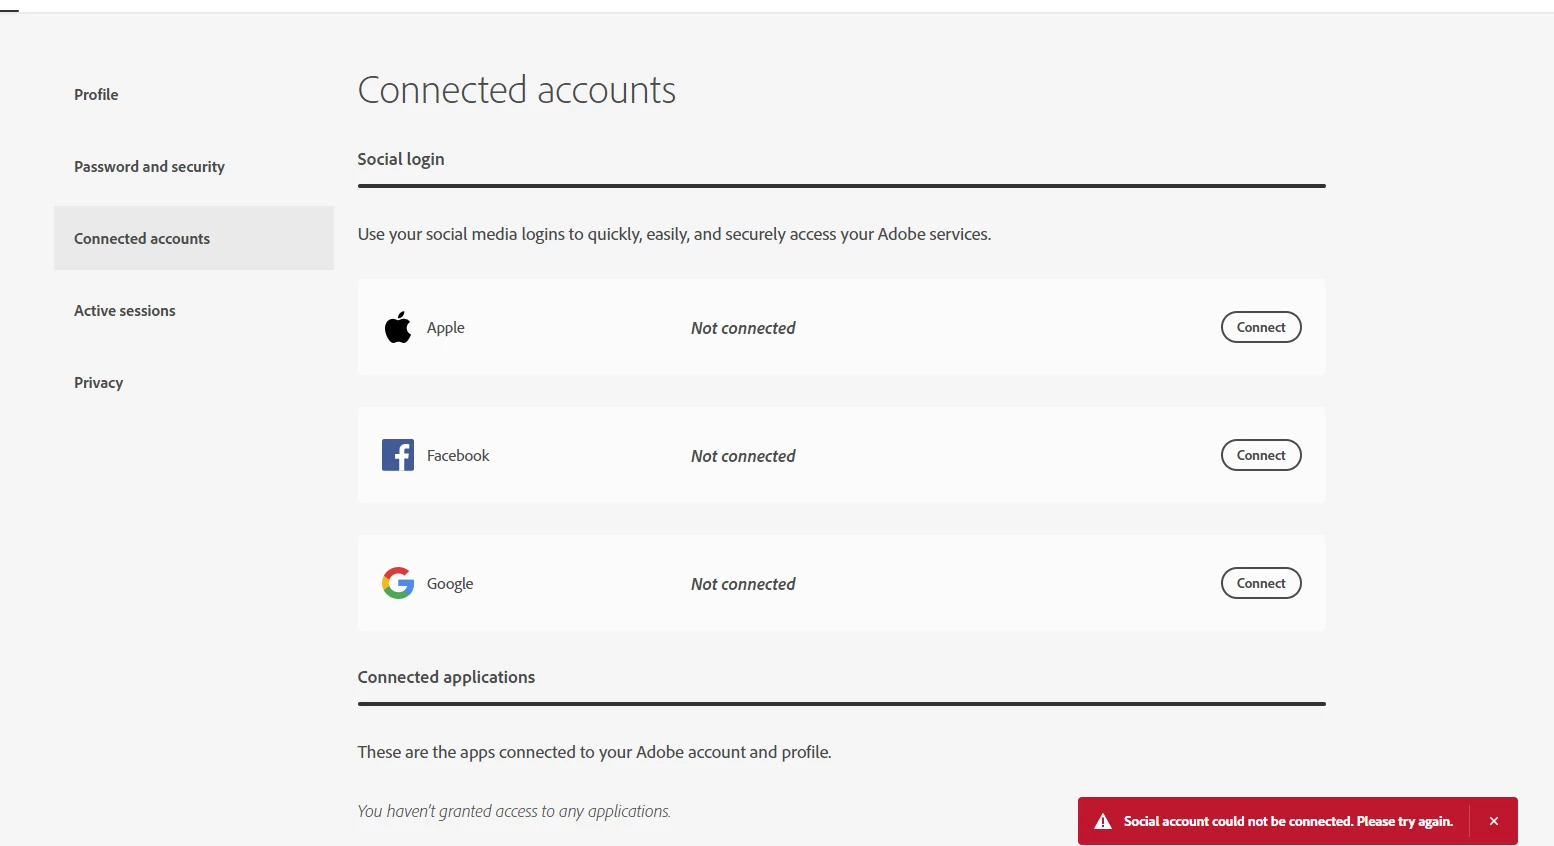Open the Profile section in sidebar
Viewport: 1554px width, 846px height.
[96, 94]
